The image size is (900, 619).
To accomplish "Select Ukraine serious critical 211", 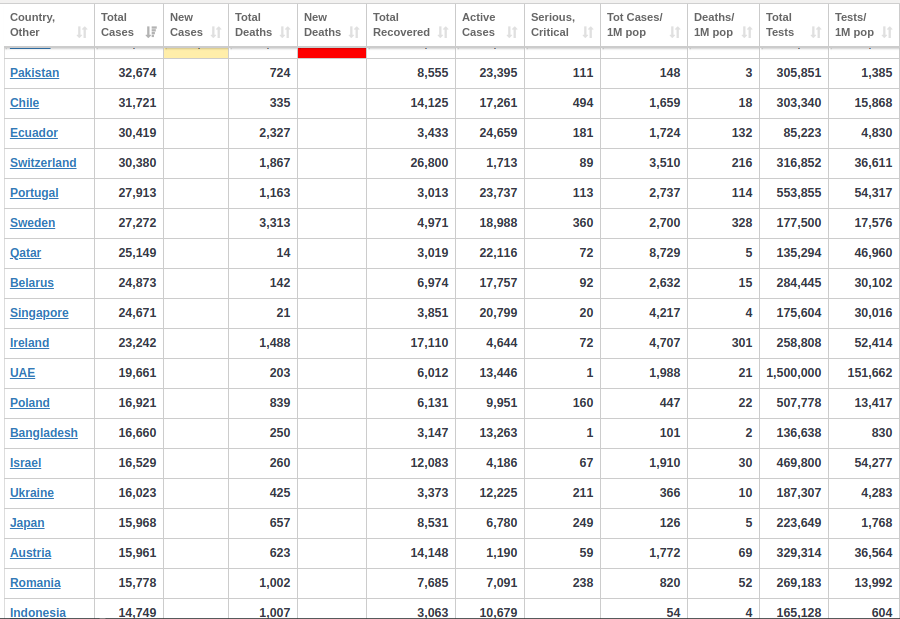I will click(x=583, y=493).
